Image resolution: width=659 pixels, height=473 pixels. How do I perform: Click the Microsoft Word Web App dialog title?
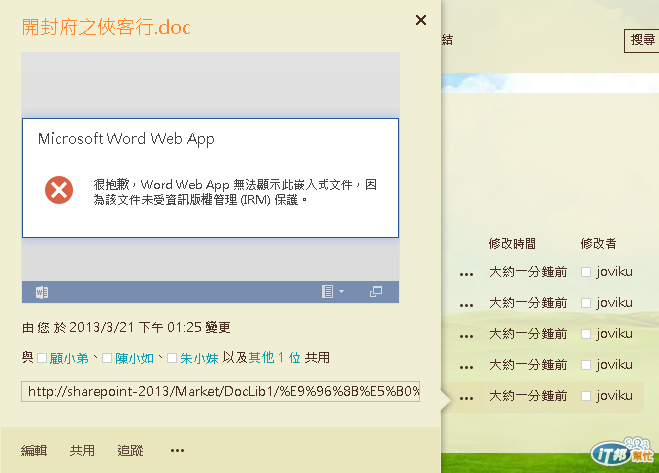[x=126, y=138]
